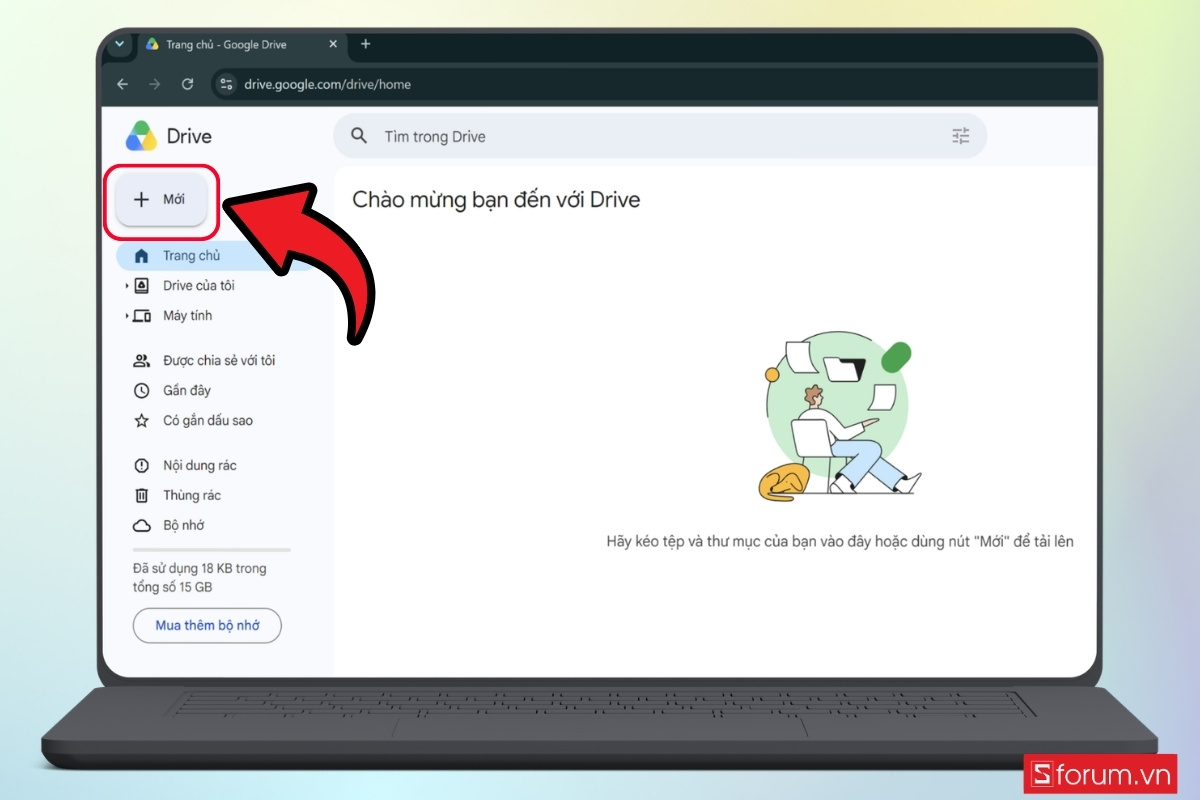The image size is (1200, 800).
Task: Click the browser back arrow
Action: coord(122,84)
